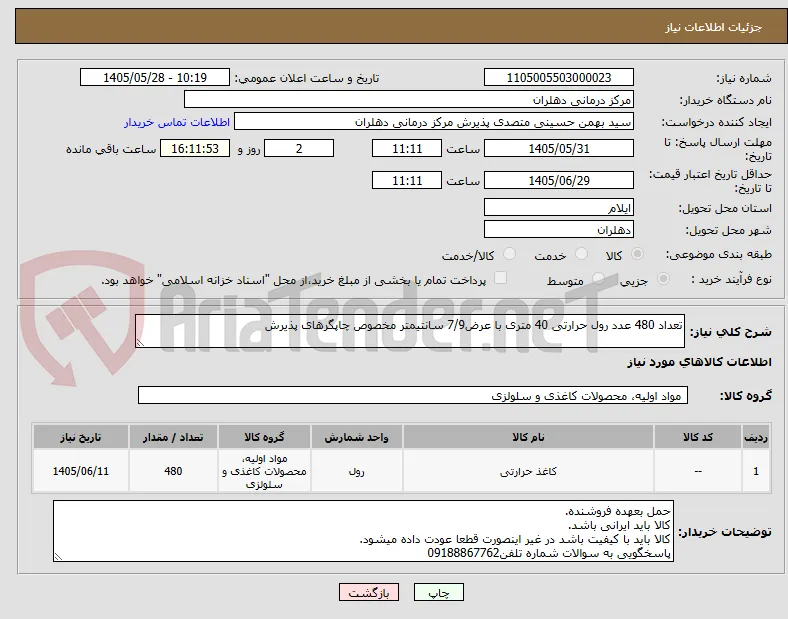Click the remaining time field 16:11:53
The image size is (788, 619).
click(x=195, y=148)
